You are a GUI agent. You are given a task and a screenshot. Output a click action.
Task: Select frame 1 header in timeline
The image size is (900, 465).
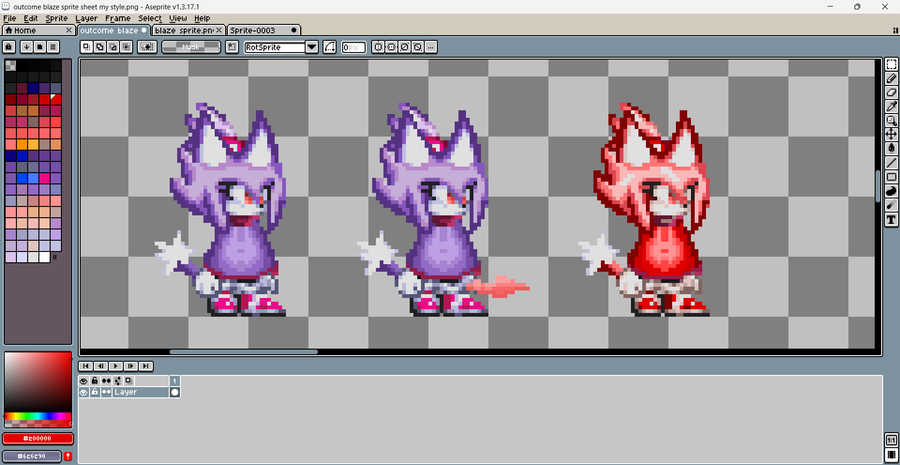coord(174,381)
